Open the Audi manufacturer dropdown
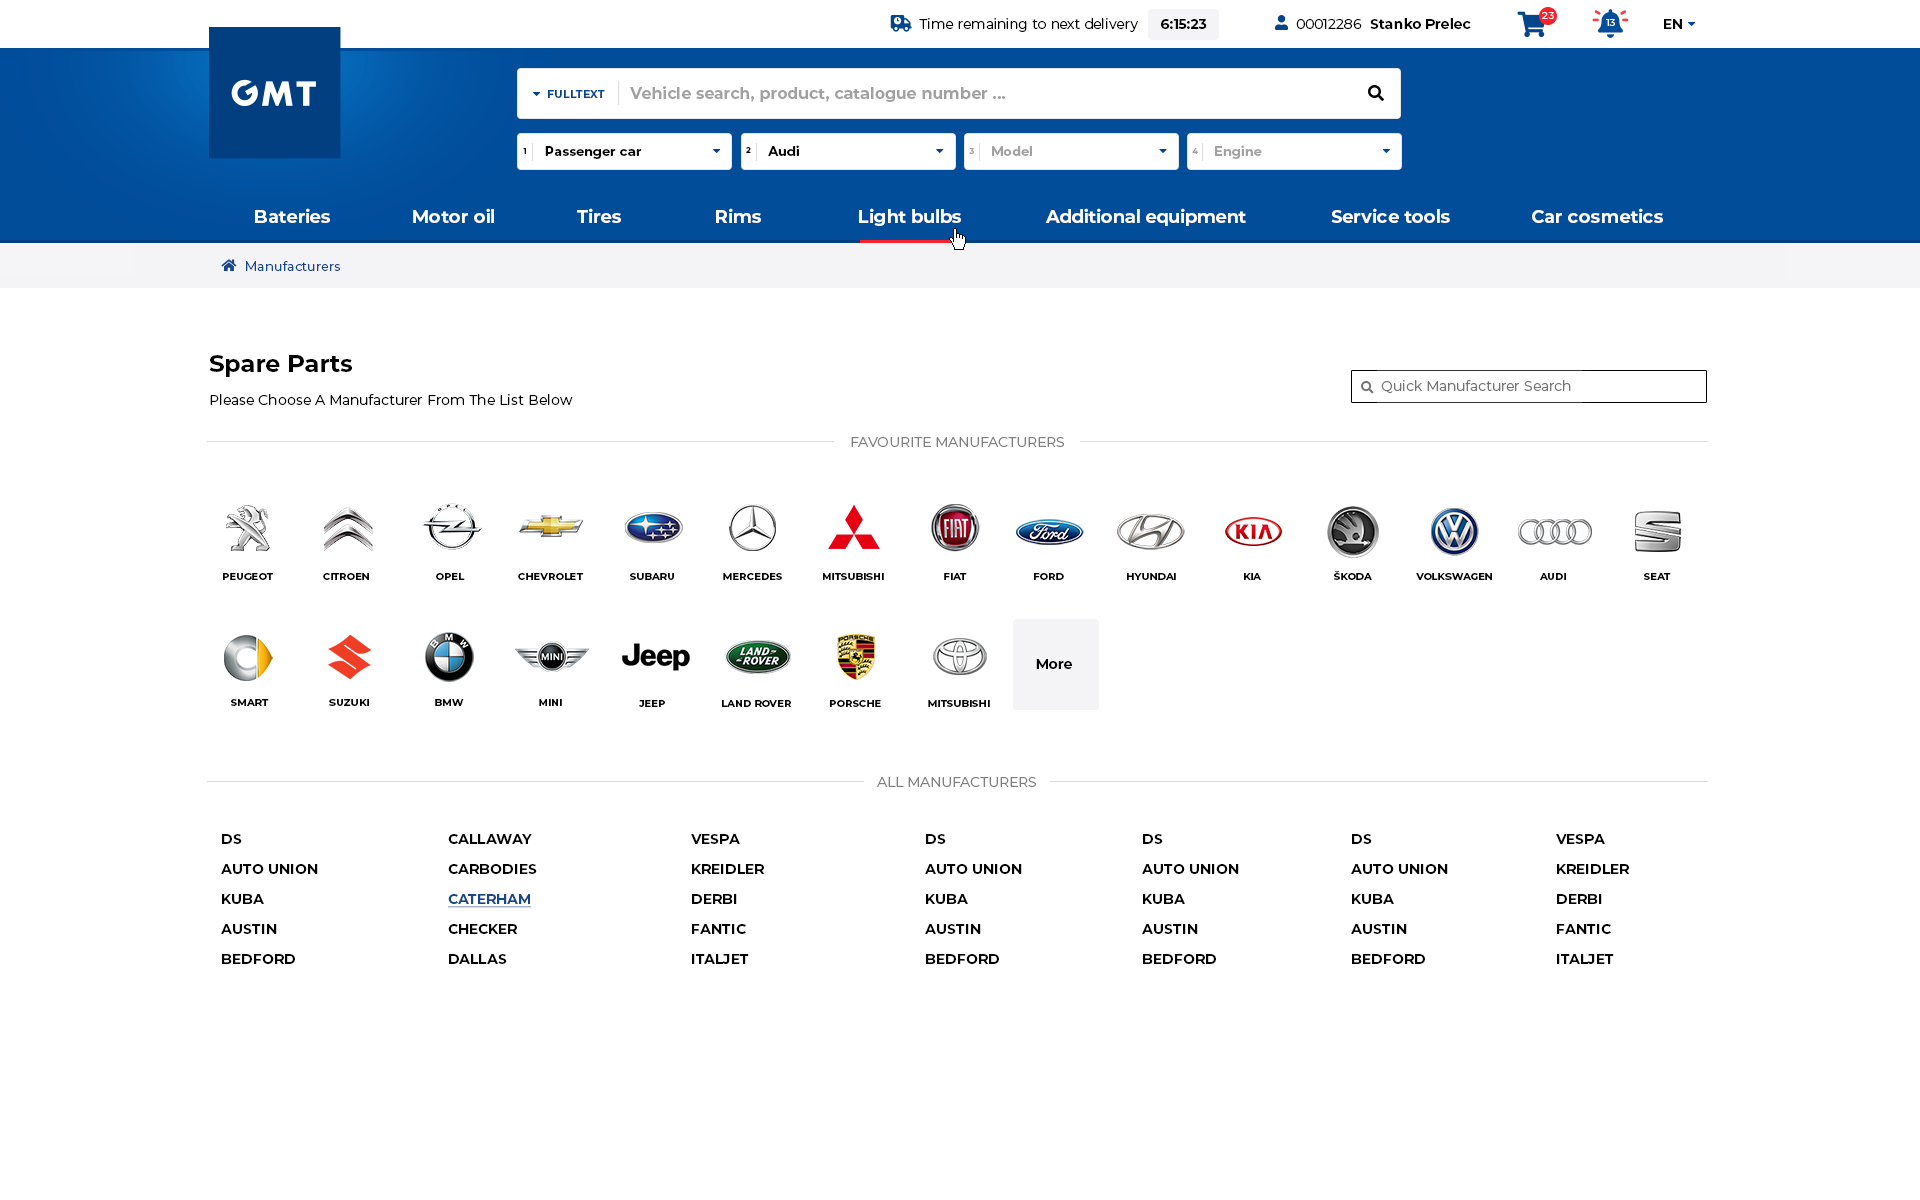This screenshot has width=1920, height=1200. coord(848,151)
